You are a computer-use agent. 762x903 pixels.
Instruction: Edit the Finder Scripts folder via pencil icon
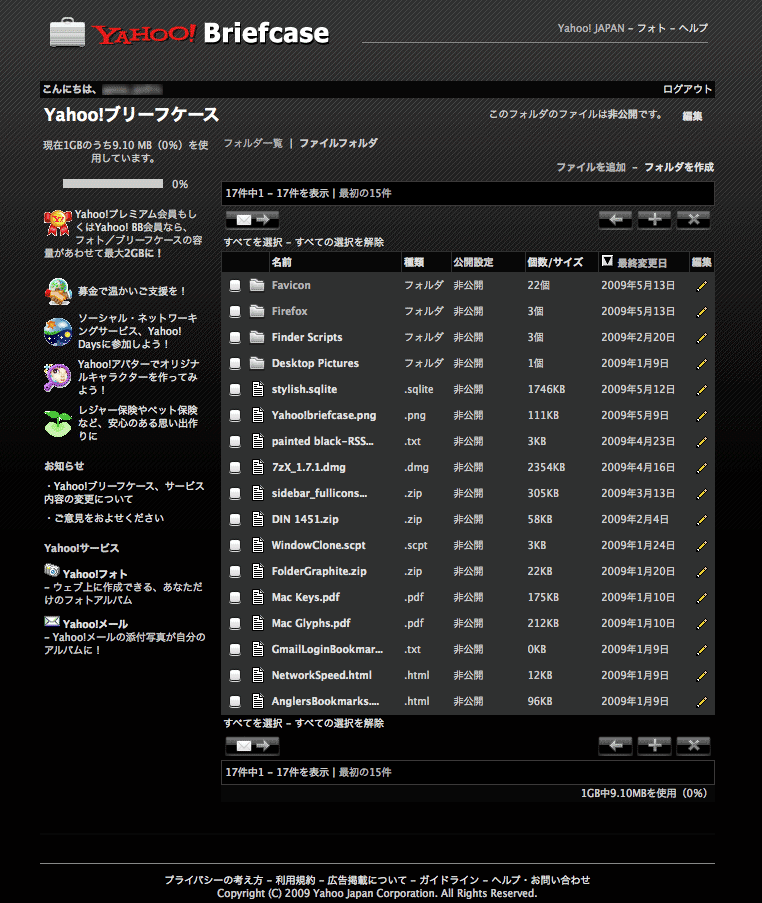click(701, 337)
